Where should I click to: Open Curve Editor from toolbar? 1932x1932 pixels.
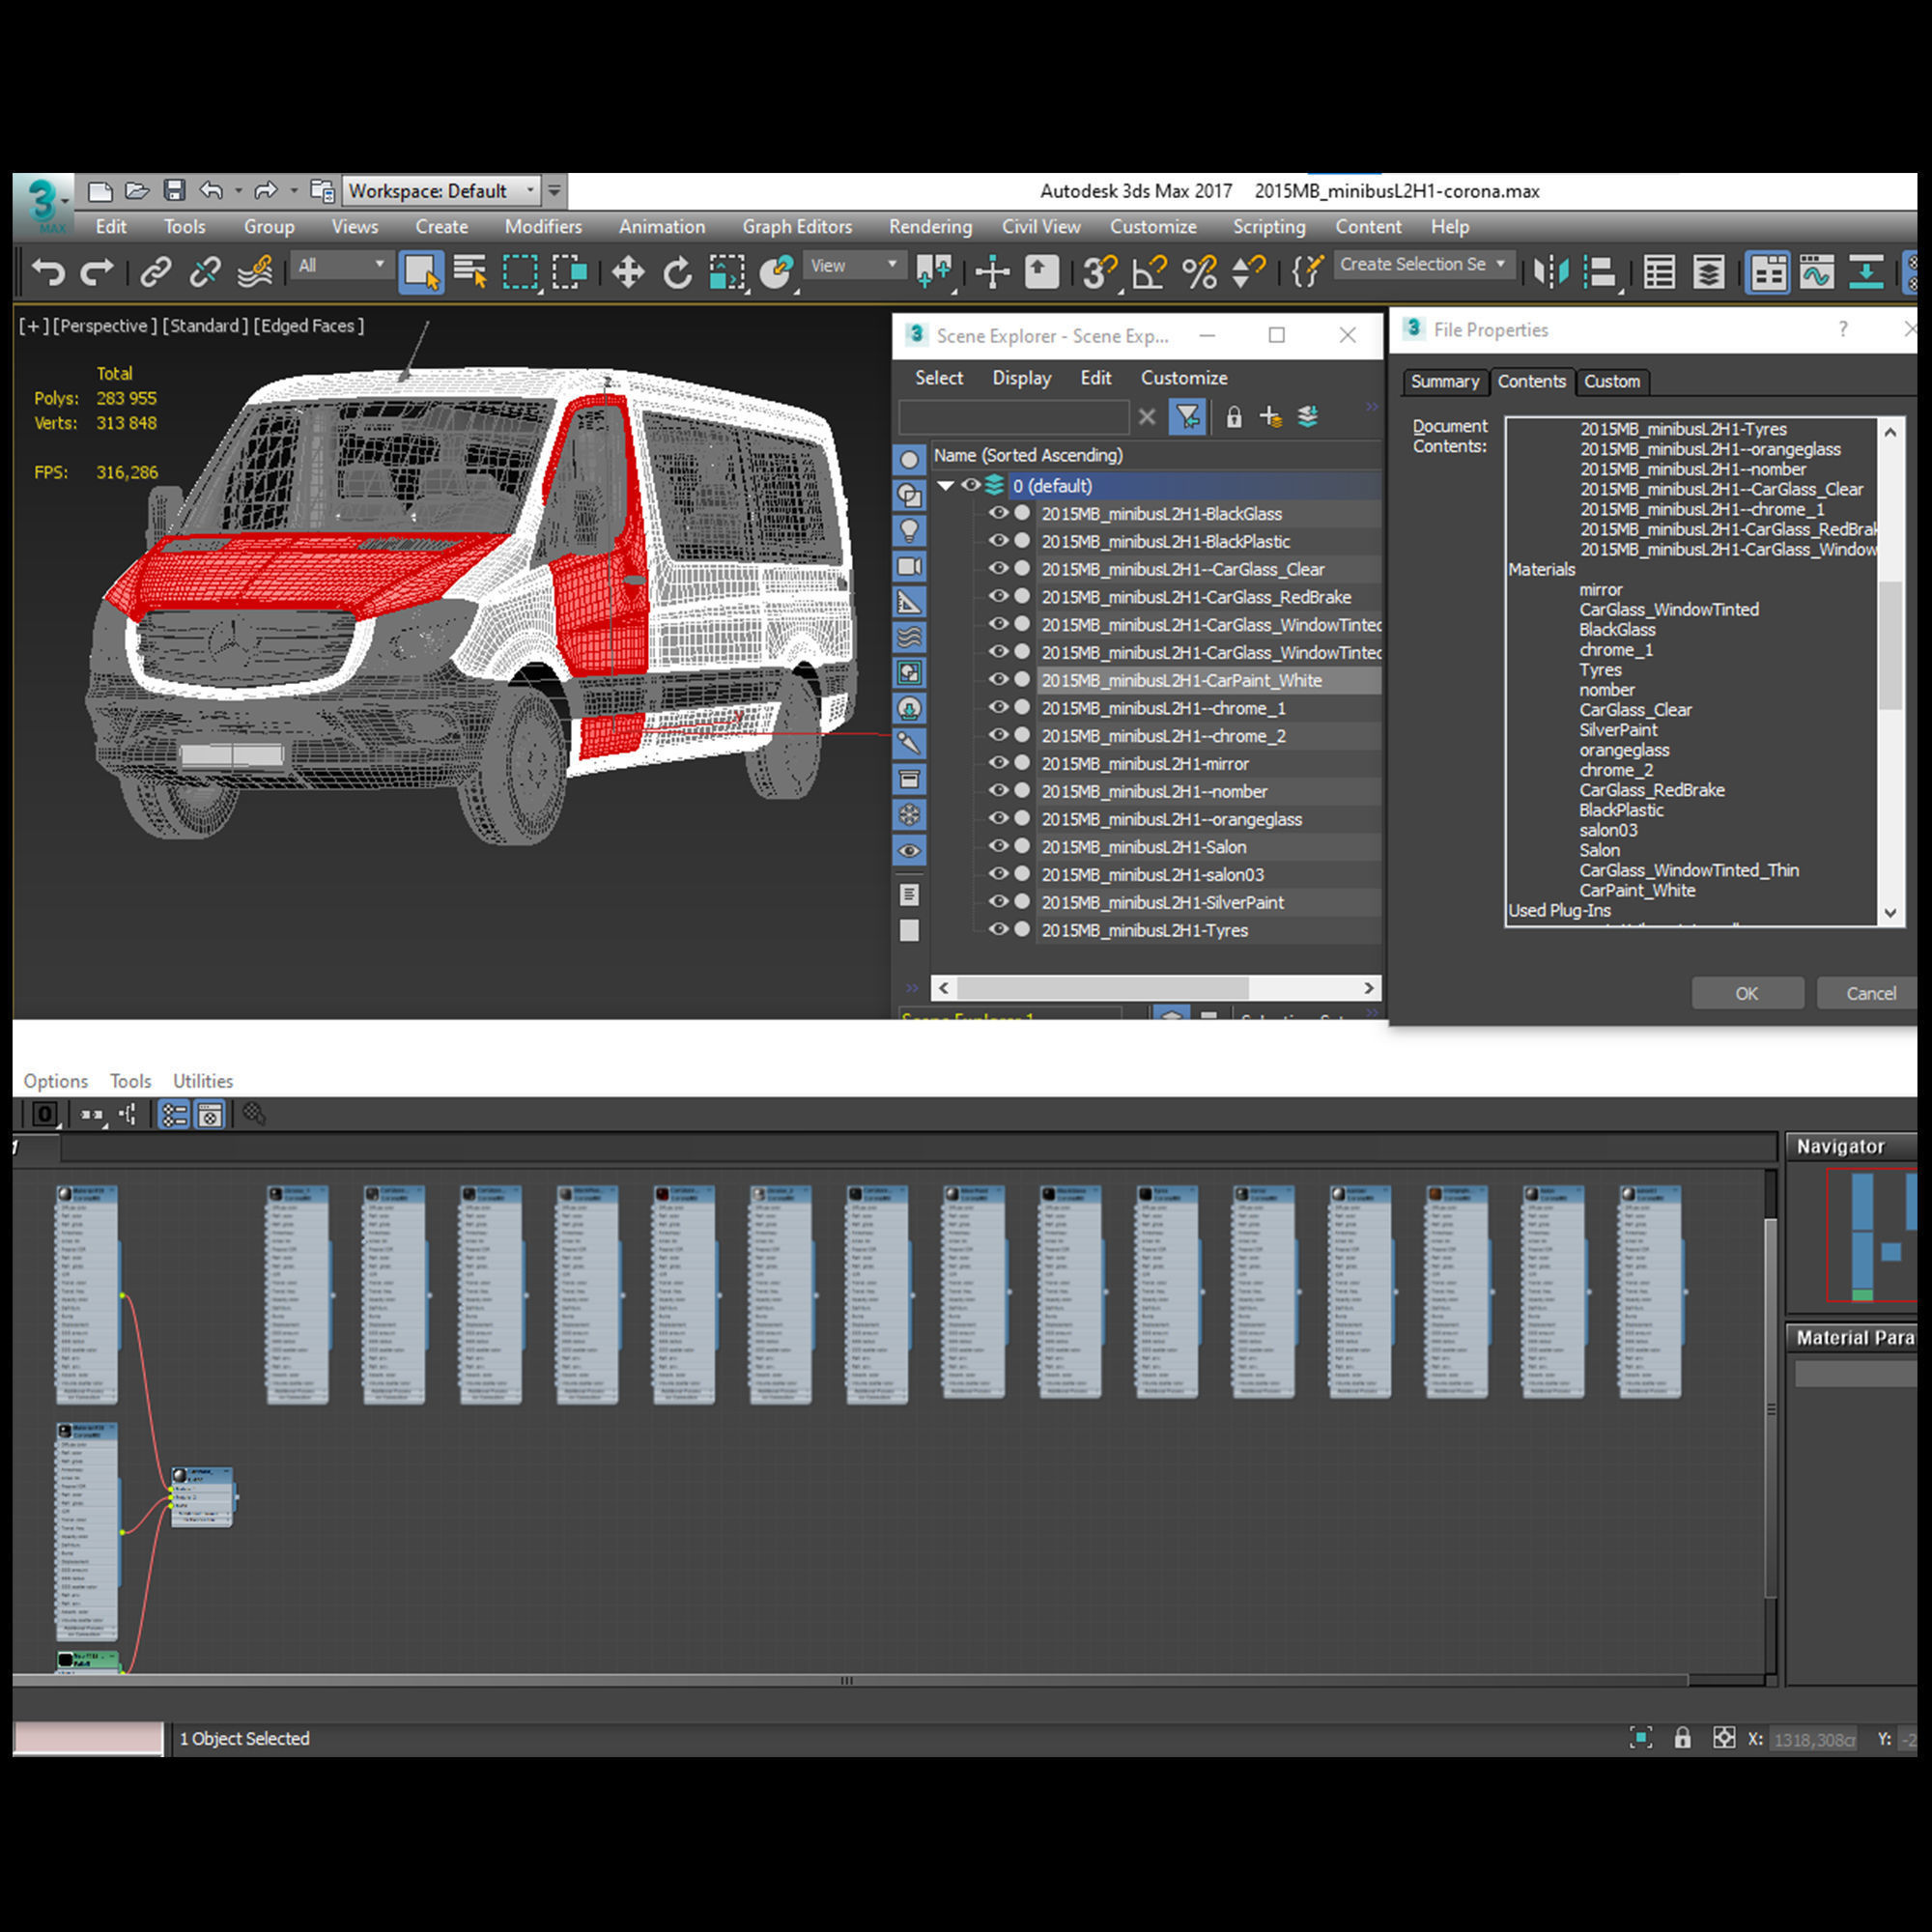tap(1817, 271)
